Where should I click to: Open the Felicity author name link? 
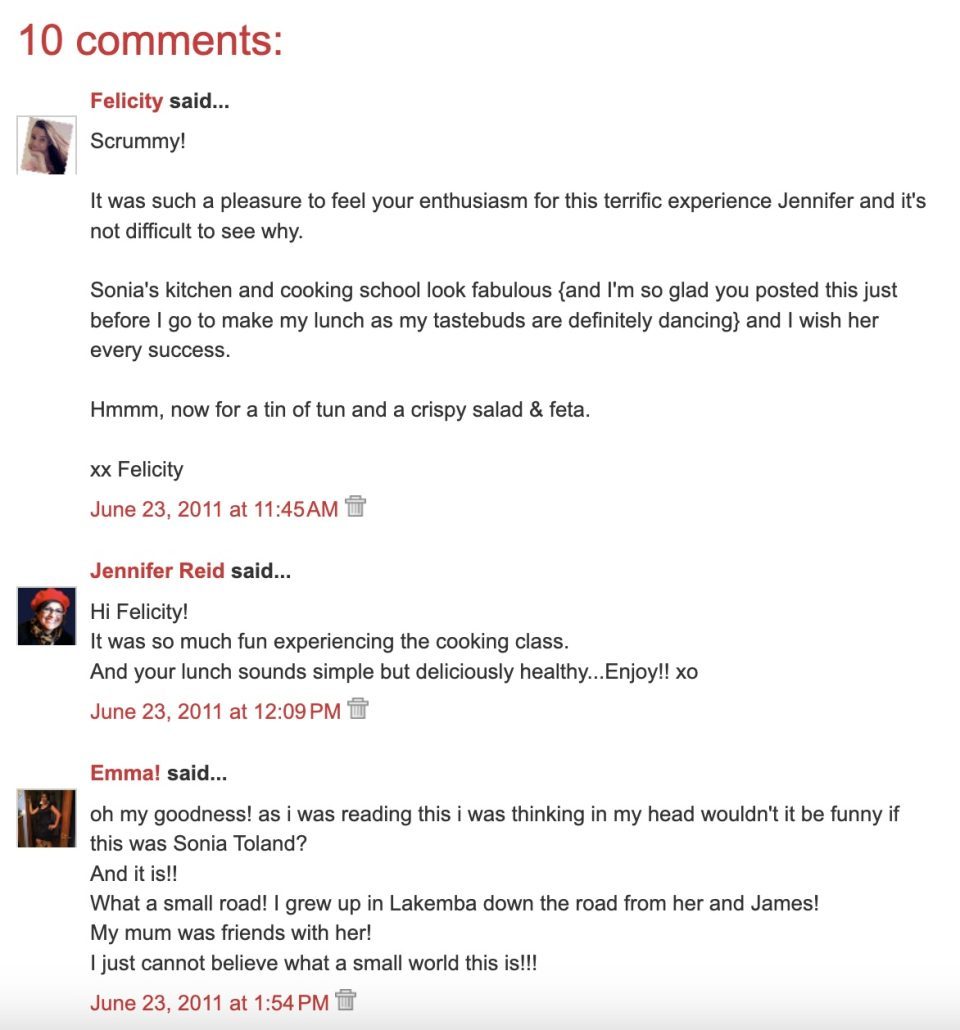tap(126, 101)
